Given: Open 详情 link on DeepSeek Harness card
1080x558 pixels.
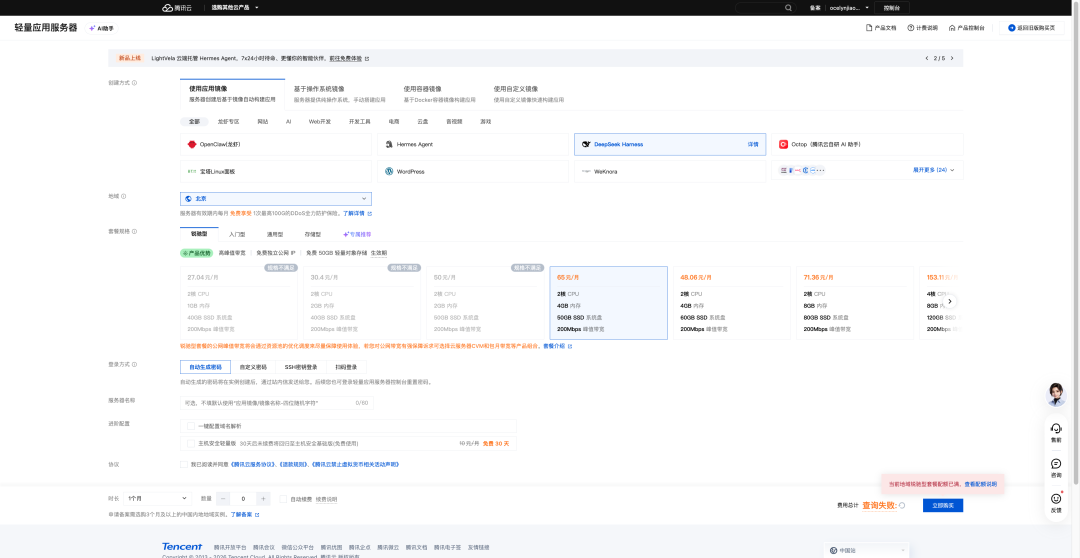Looking at the screenshot, I should [x=753, y=145].
